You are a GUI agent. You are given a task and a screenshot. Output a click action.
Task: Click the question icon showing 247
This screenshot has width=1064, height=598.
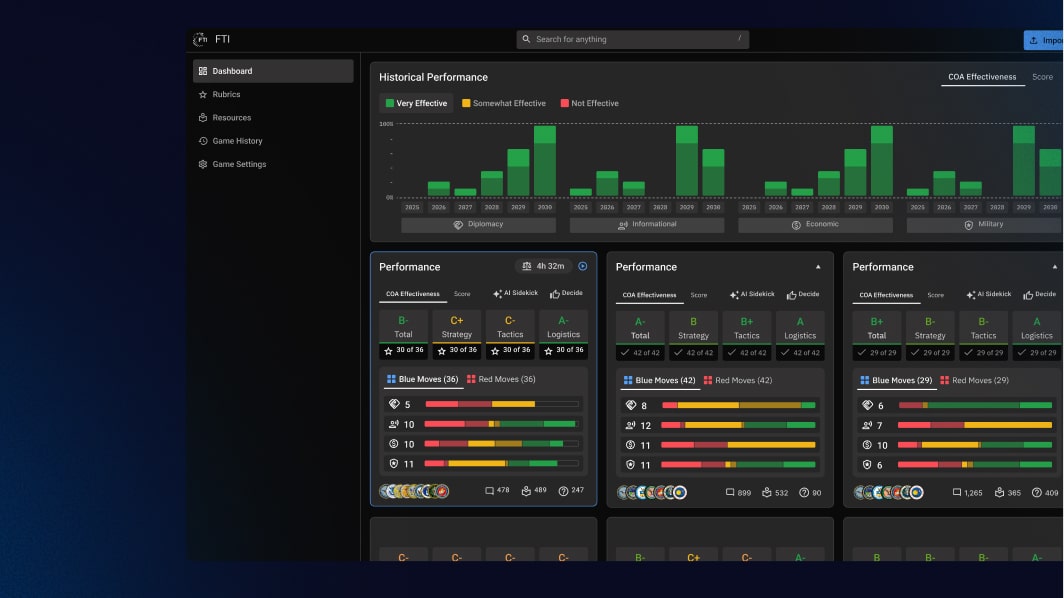(571, 490)
